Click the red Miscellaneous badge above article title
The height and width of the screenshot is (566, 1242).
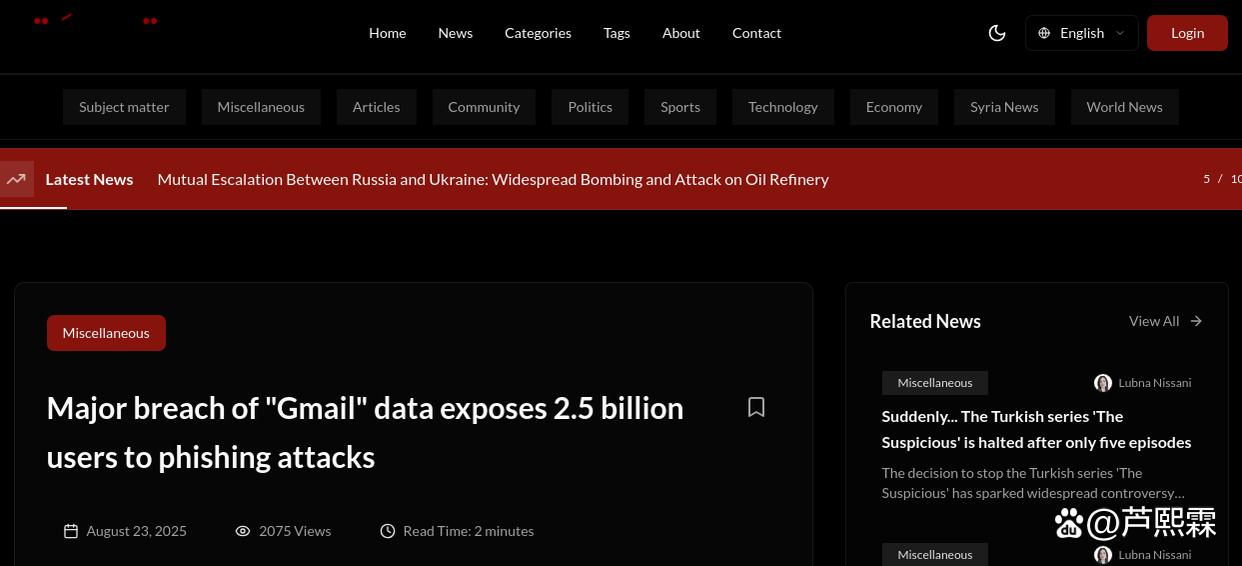click(106, 333)
